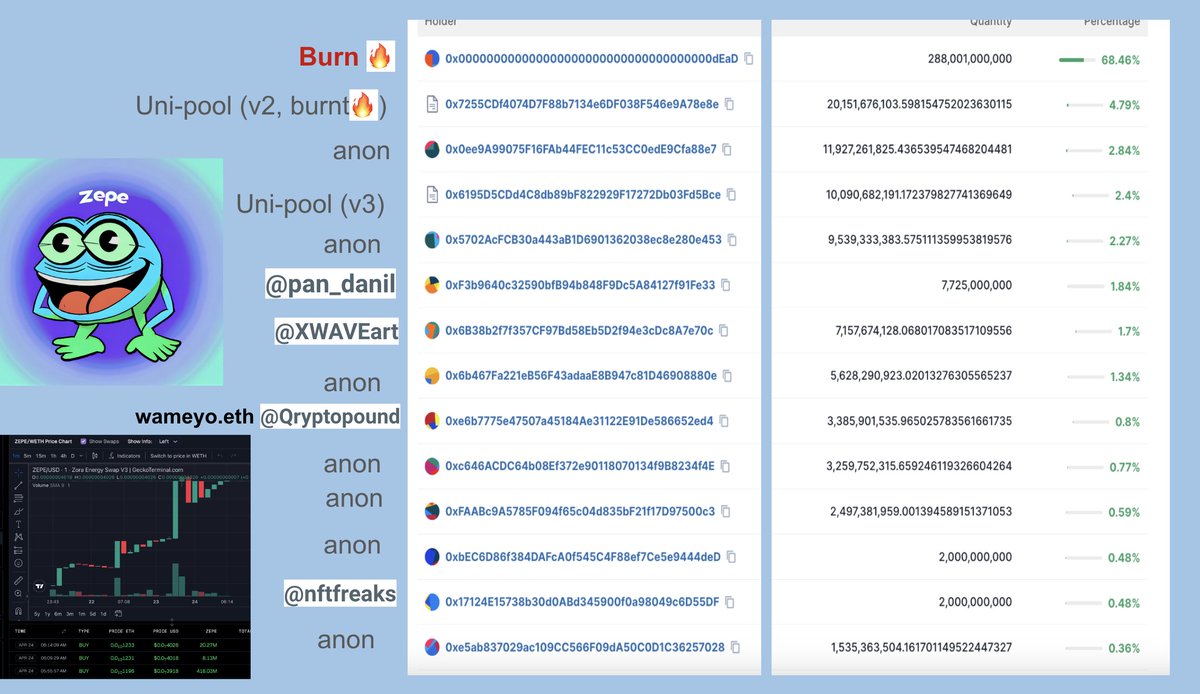Select the trend line tool in chart
This screenshot has height=694, width=1200.
[x=18, y=485]
